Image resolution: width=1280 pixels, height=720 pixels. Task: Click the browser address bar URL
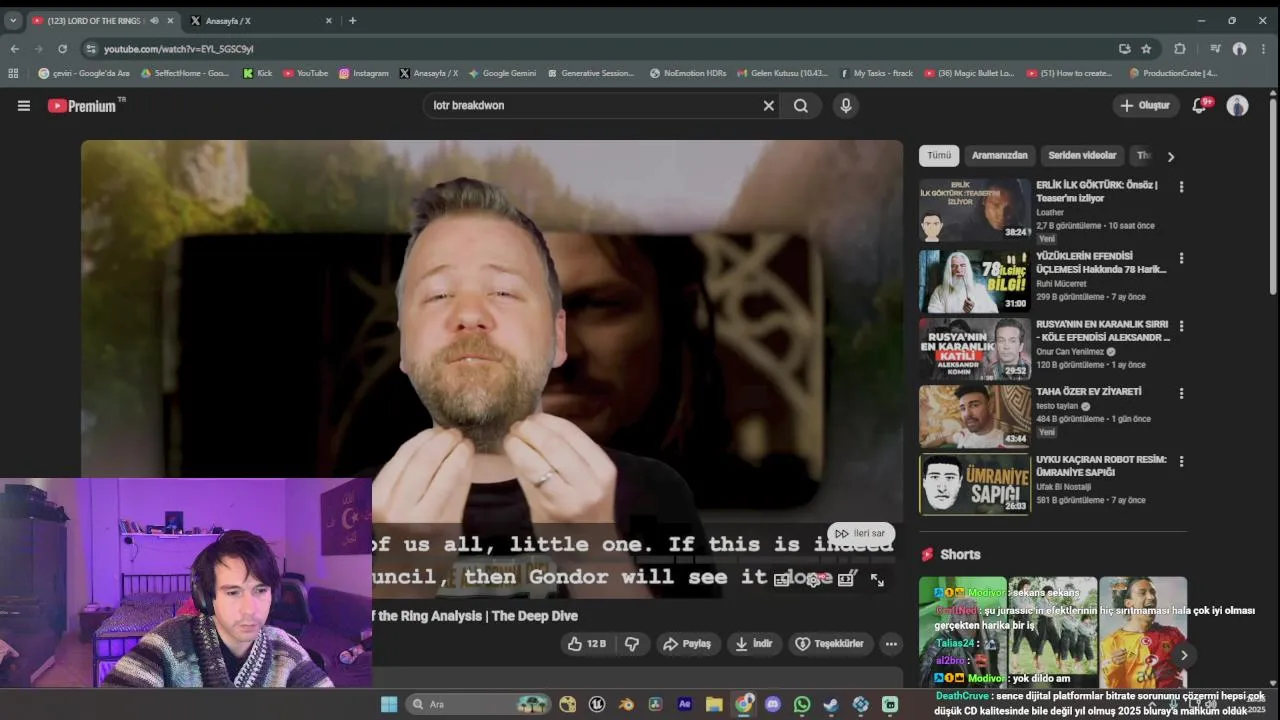179,49
